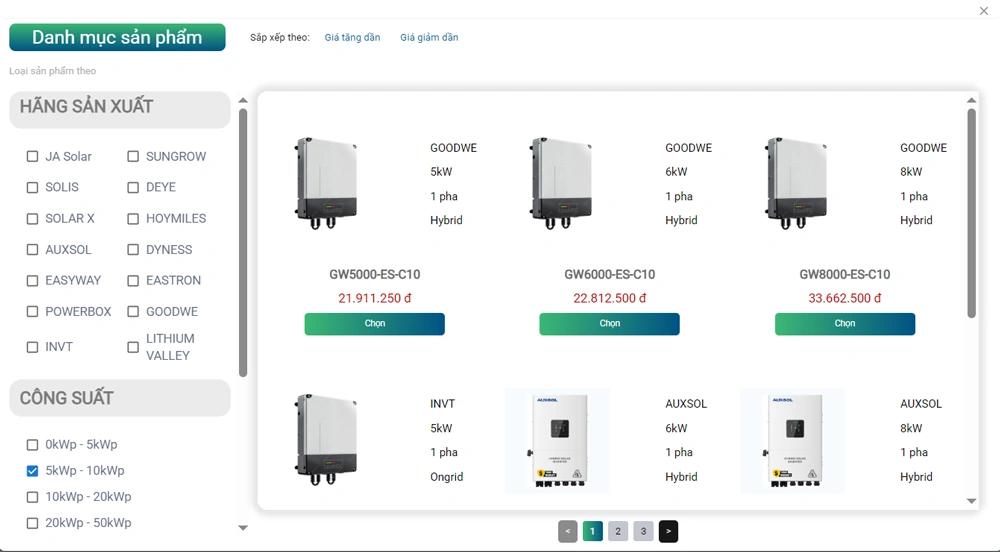The height and width of the screenshot is (552, 1000).
Task: Check the 20kWp - 50kWp power filter
Action: coord(33,523)
